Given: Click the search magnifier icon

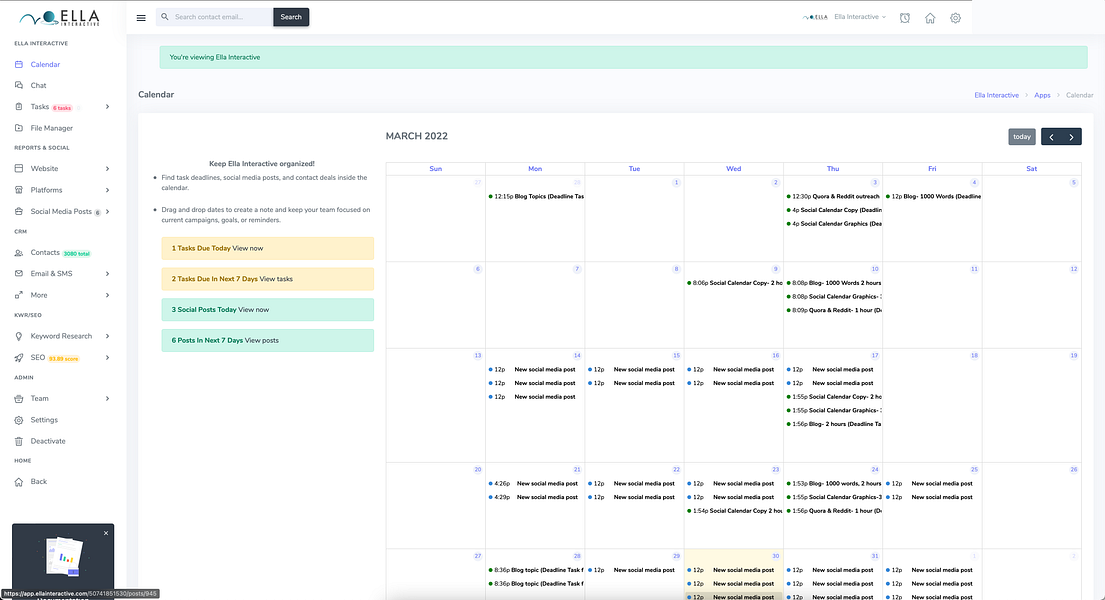Looking at the screenshot, I should coord(165,17).
